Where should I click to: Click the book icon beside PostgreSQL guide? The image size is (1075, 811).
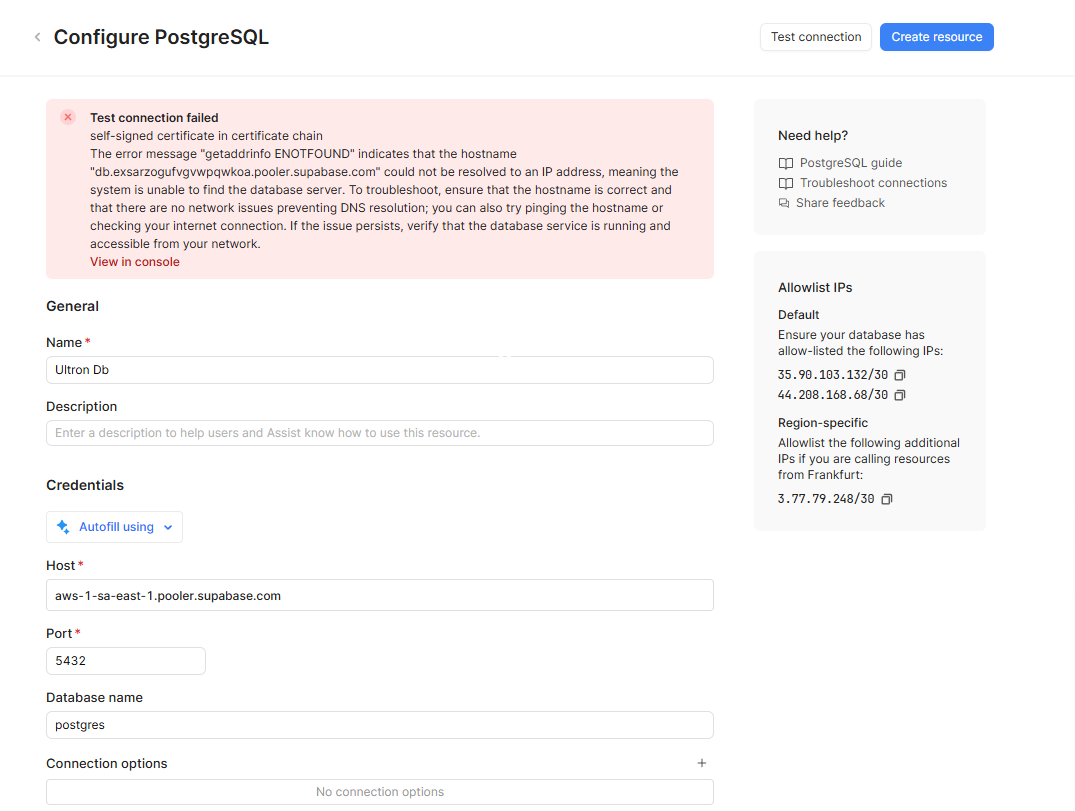click(x=785, y=163)
